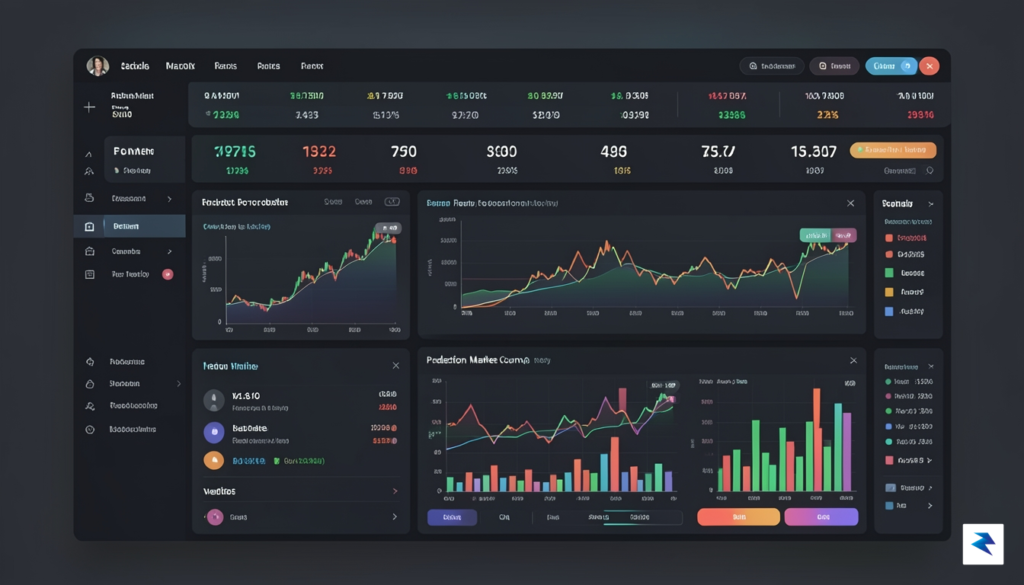Click the people icon below the sidebar caret
The height and width of the screenshot is (585, 1024).
pos(89,171)
